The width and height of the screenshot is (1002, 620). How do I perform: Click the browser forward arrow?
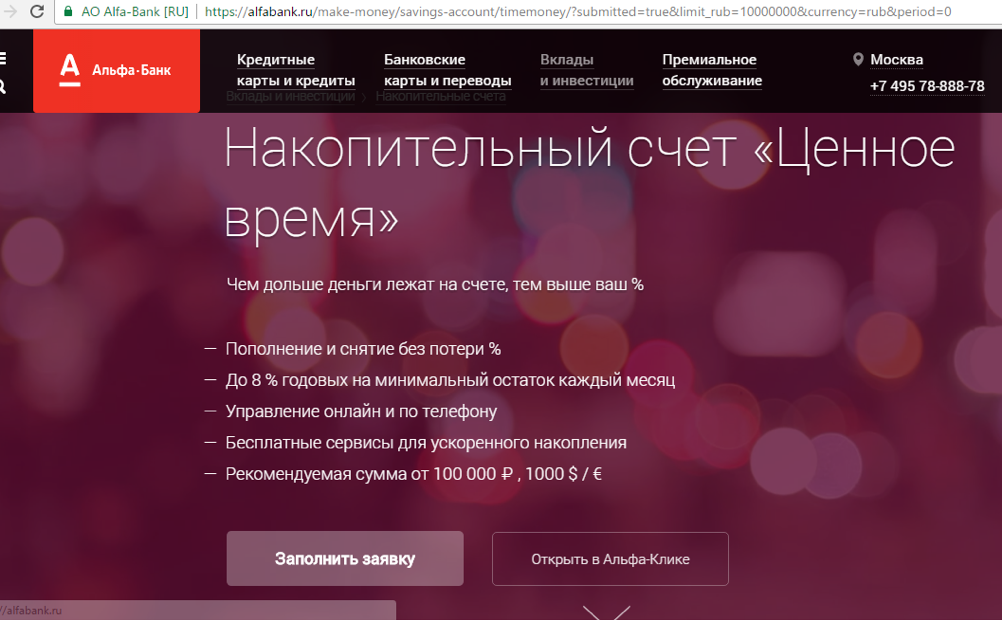(10, 11)
